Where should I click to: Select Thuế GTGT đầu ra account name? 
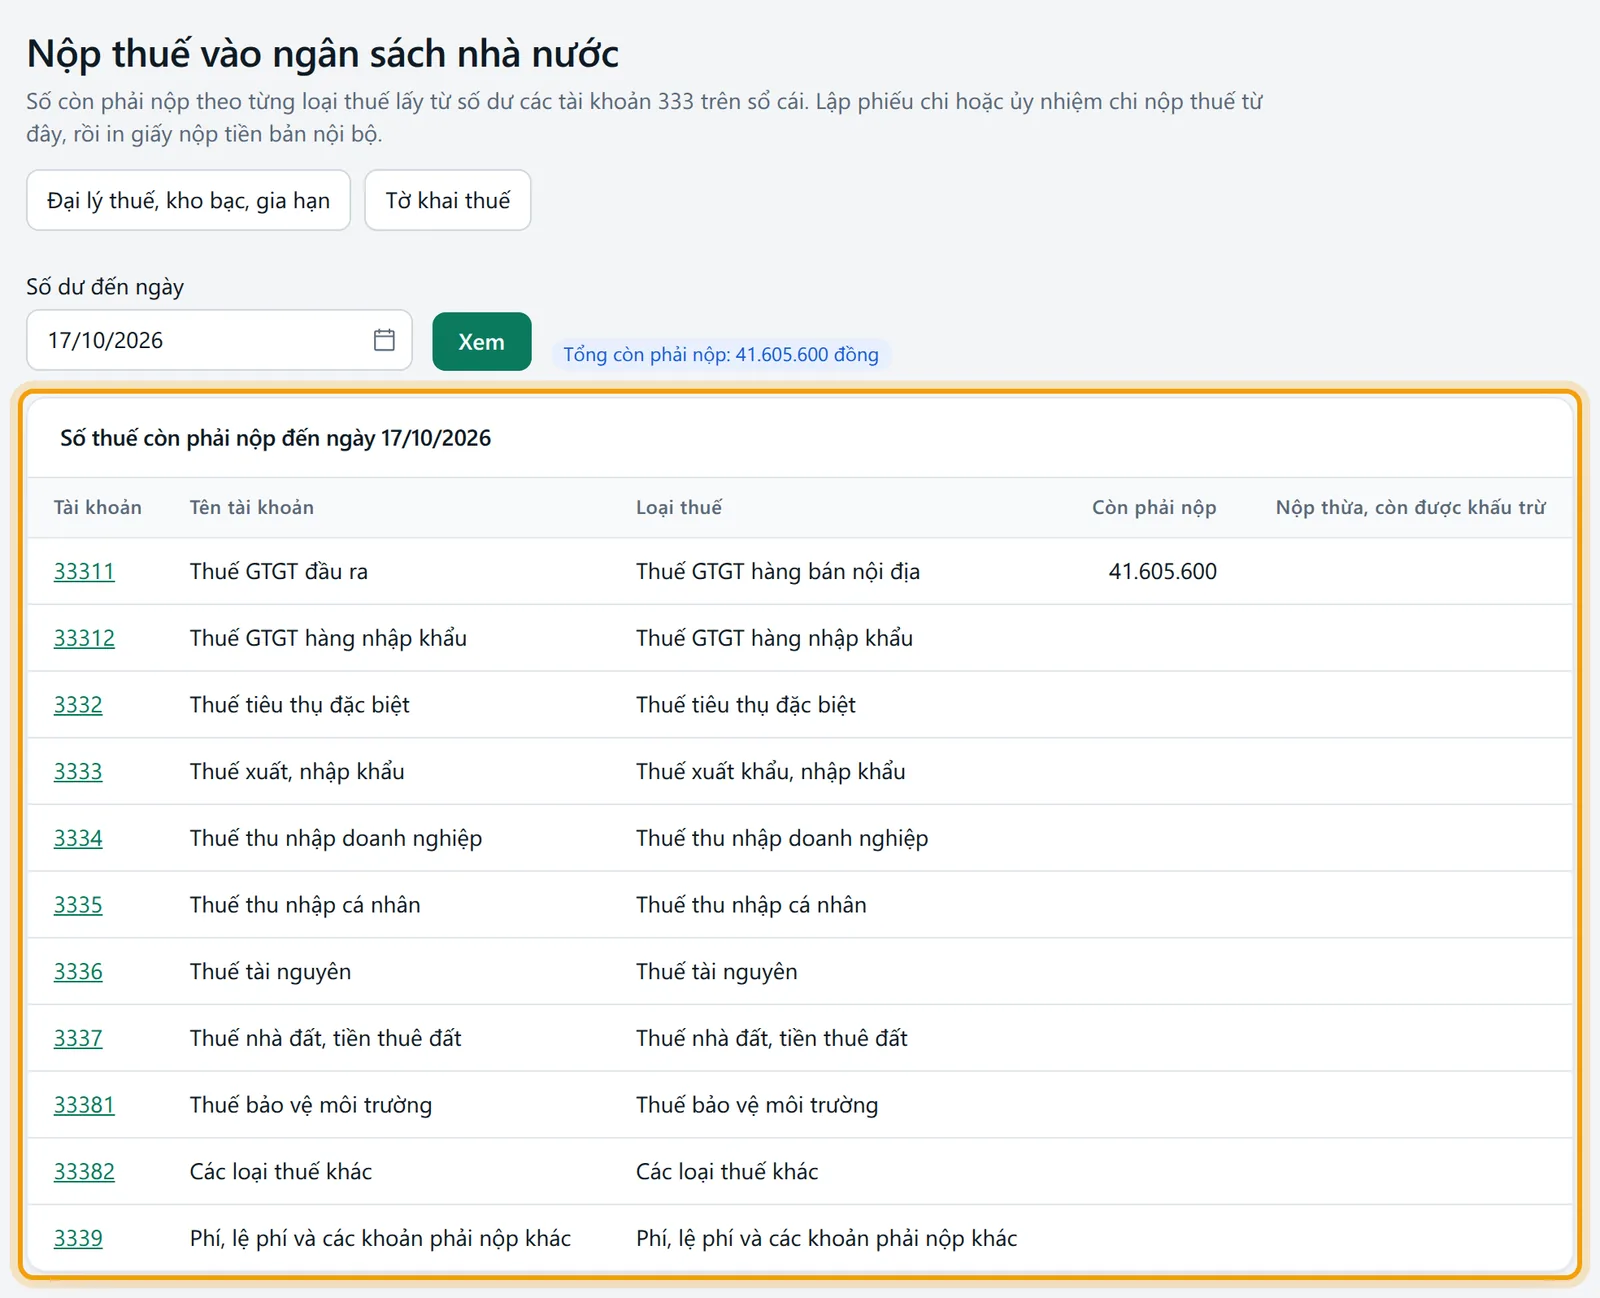(279, 571)
